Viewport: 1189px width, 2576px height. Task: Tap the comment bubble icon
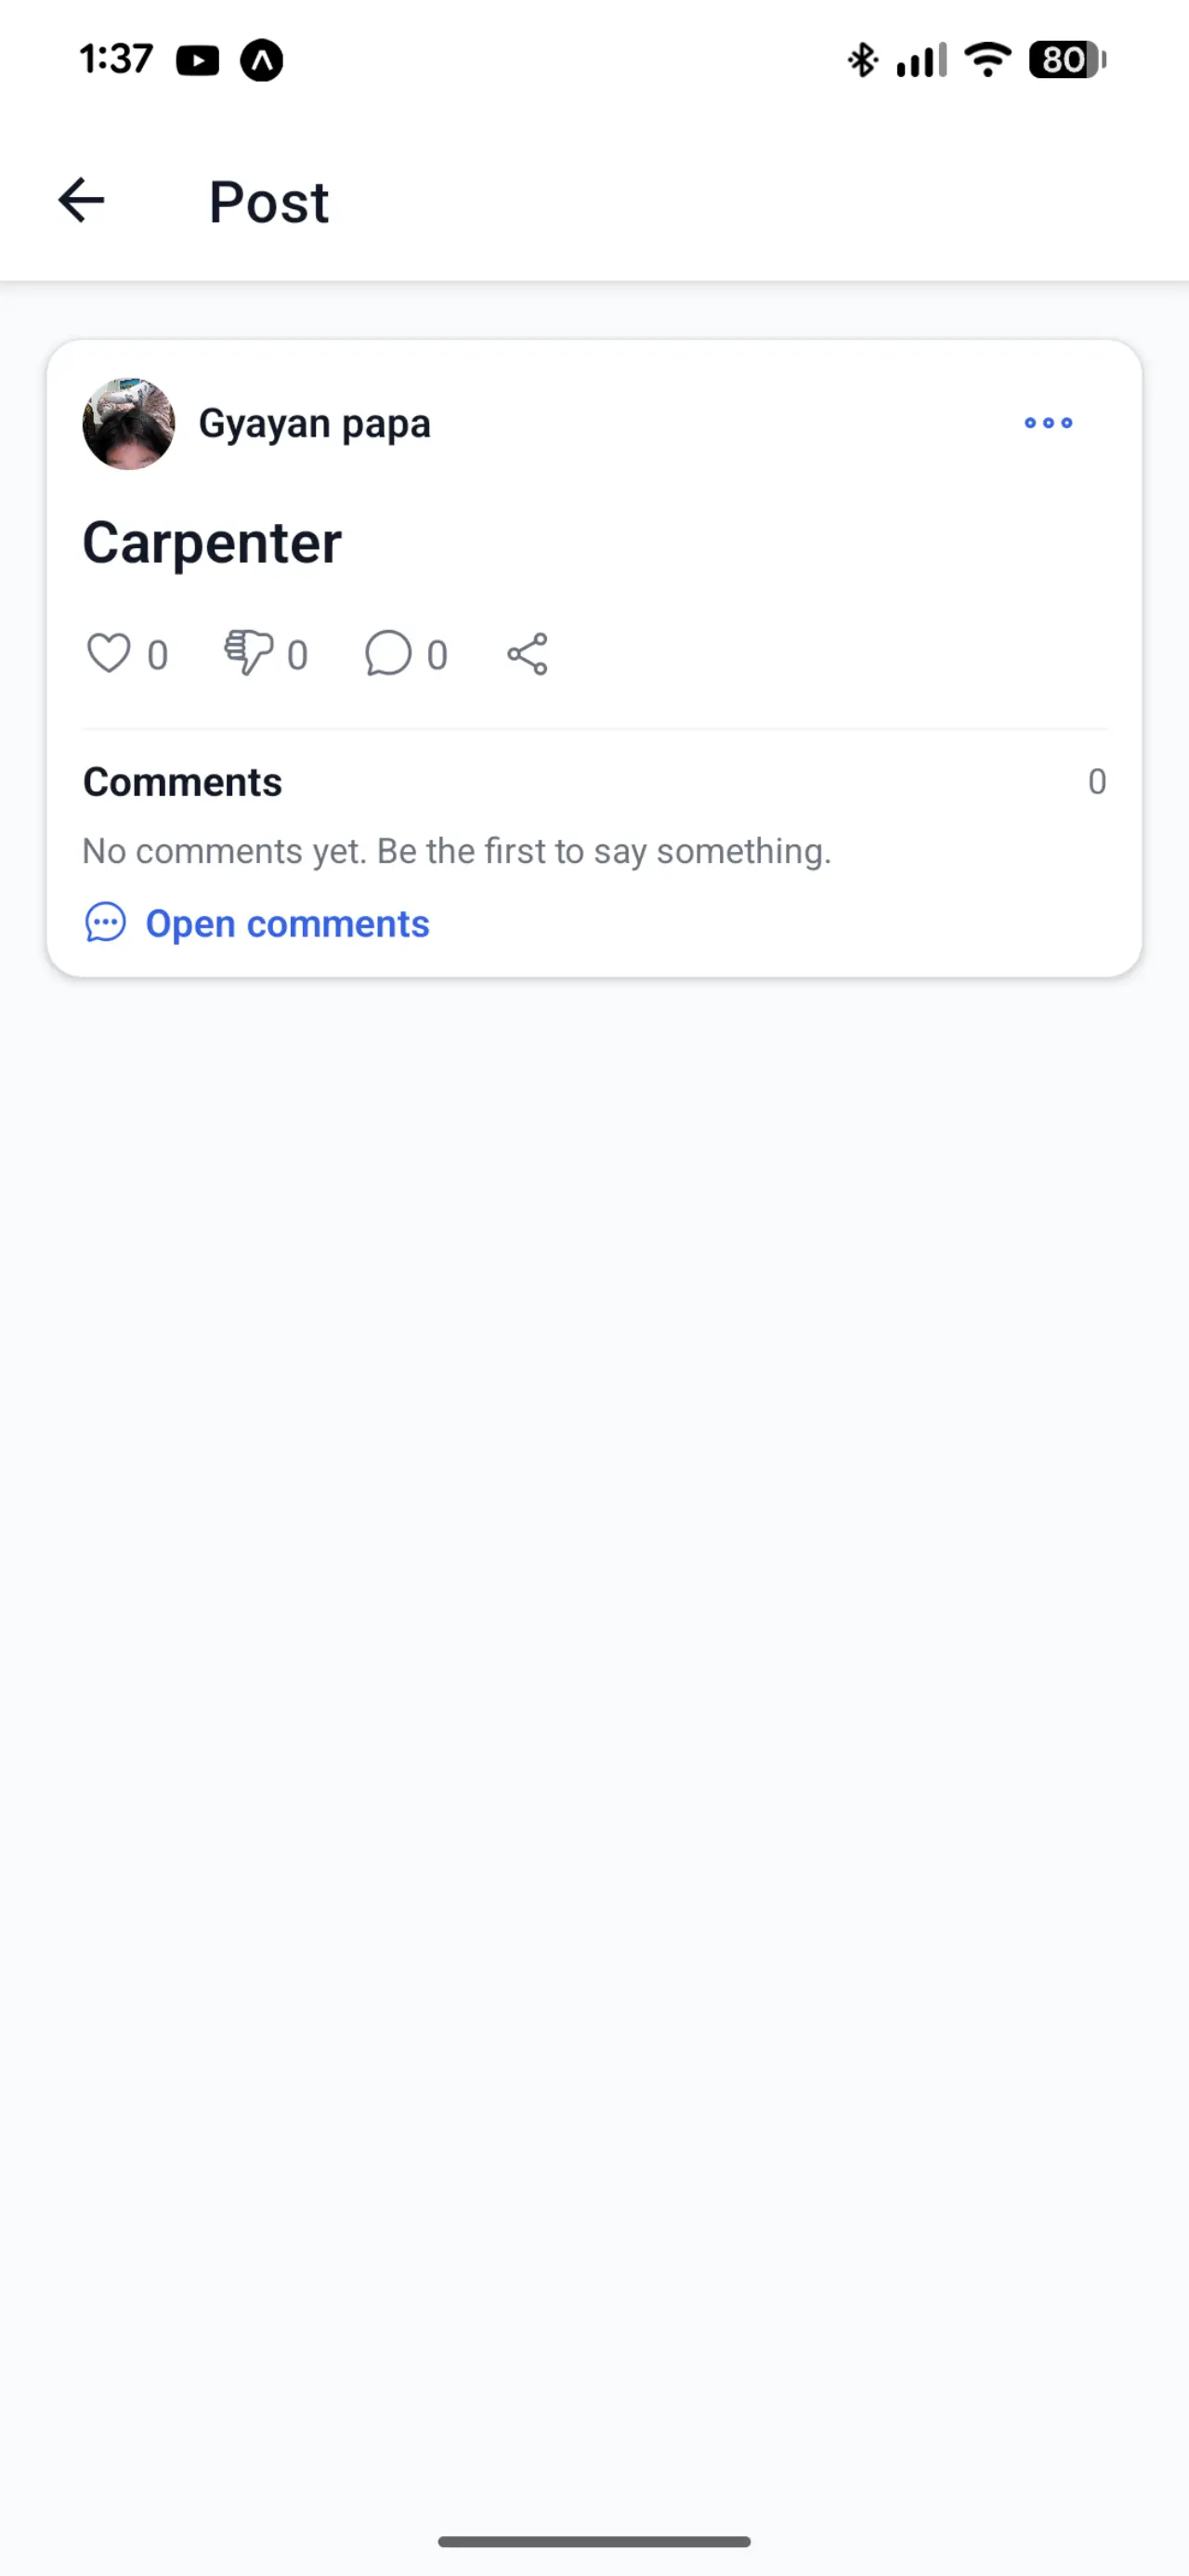(388, 654)
